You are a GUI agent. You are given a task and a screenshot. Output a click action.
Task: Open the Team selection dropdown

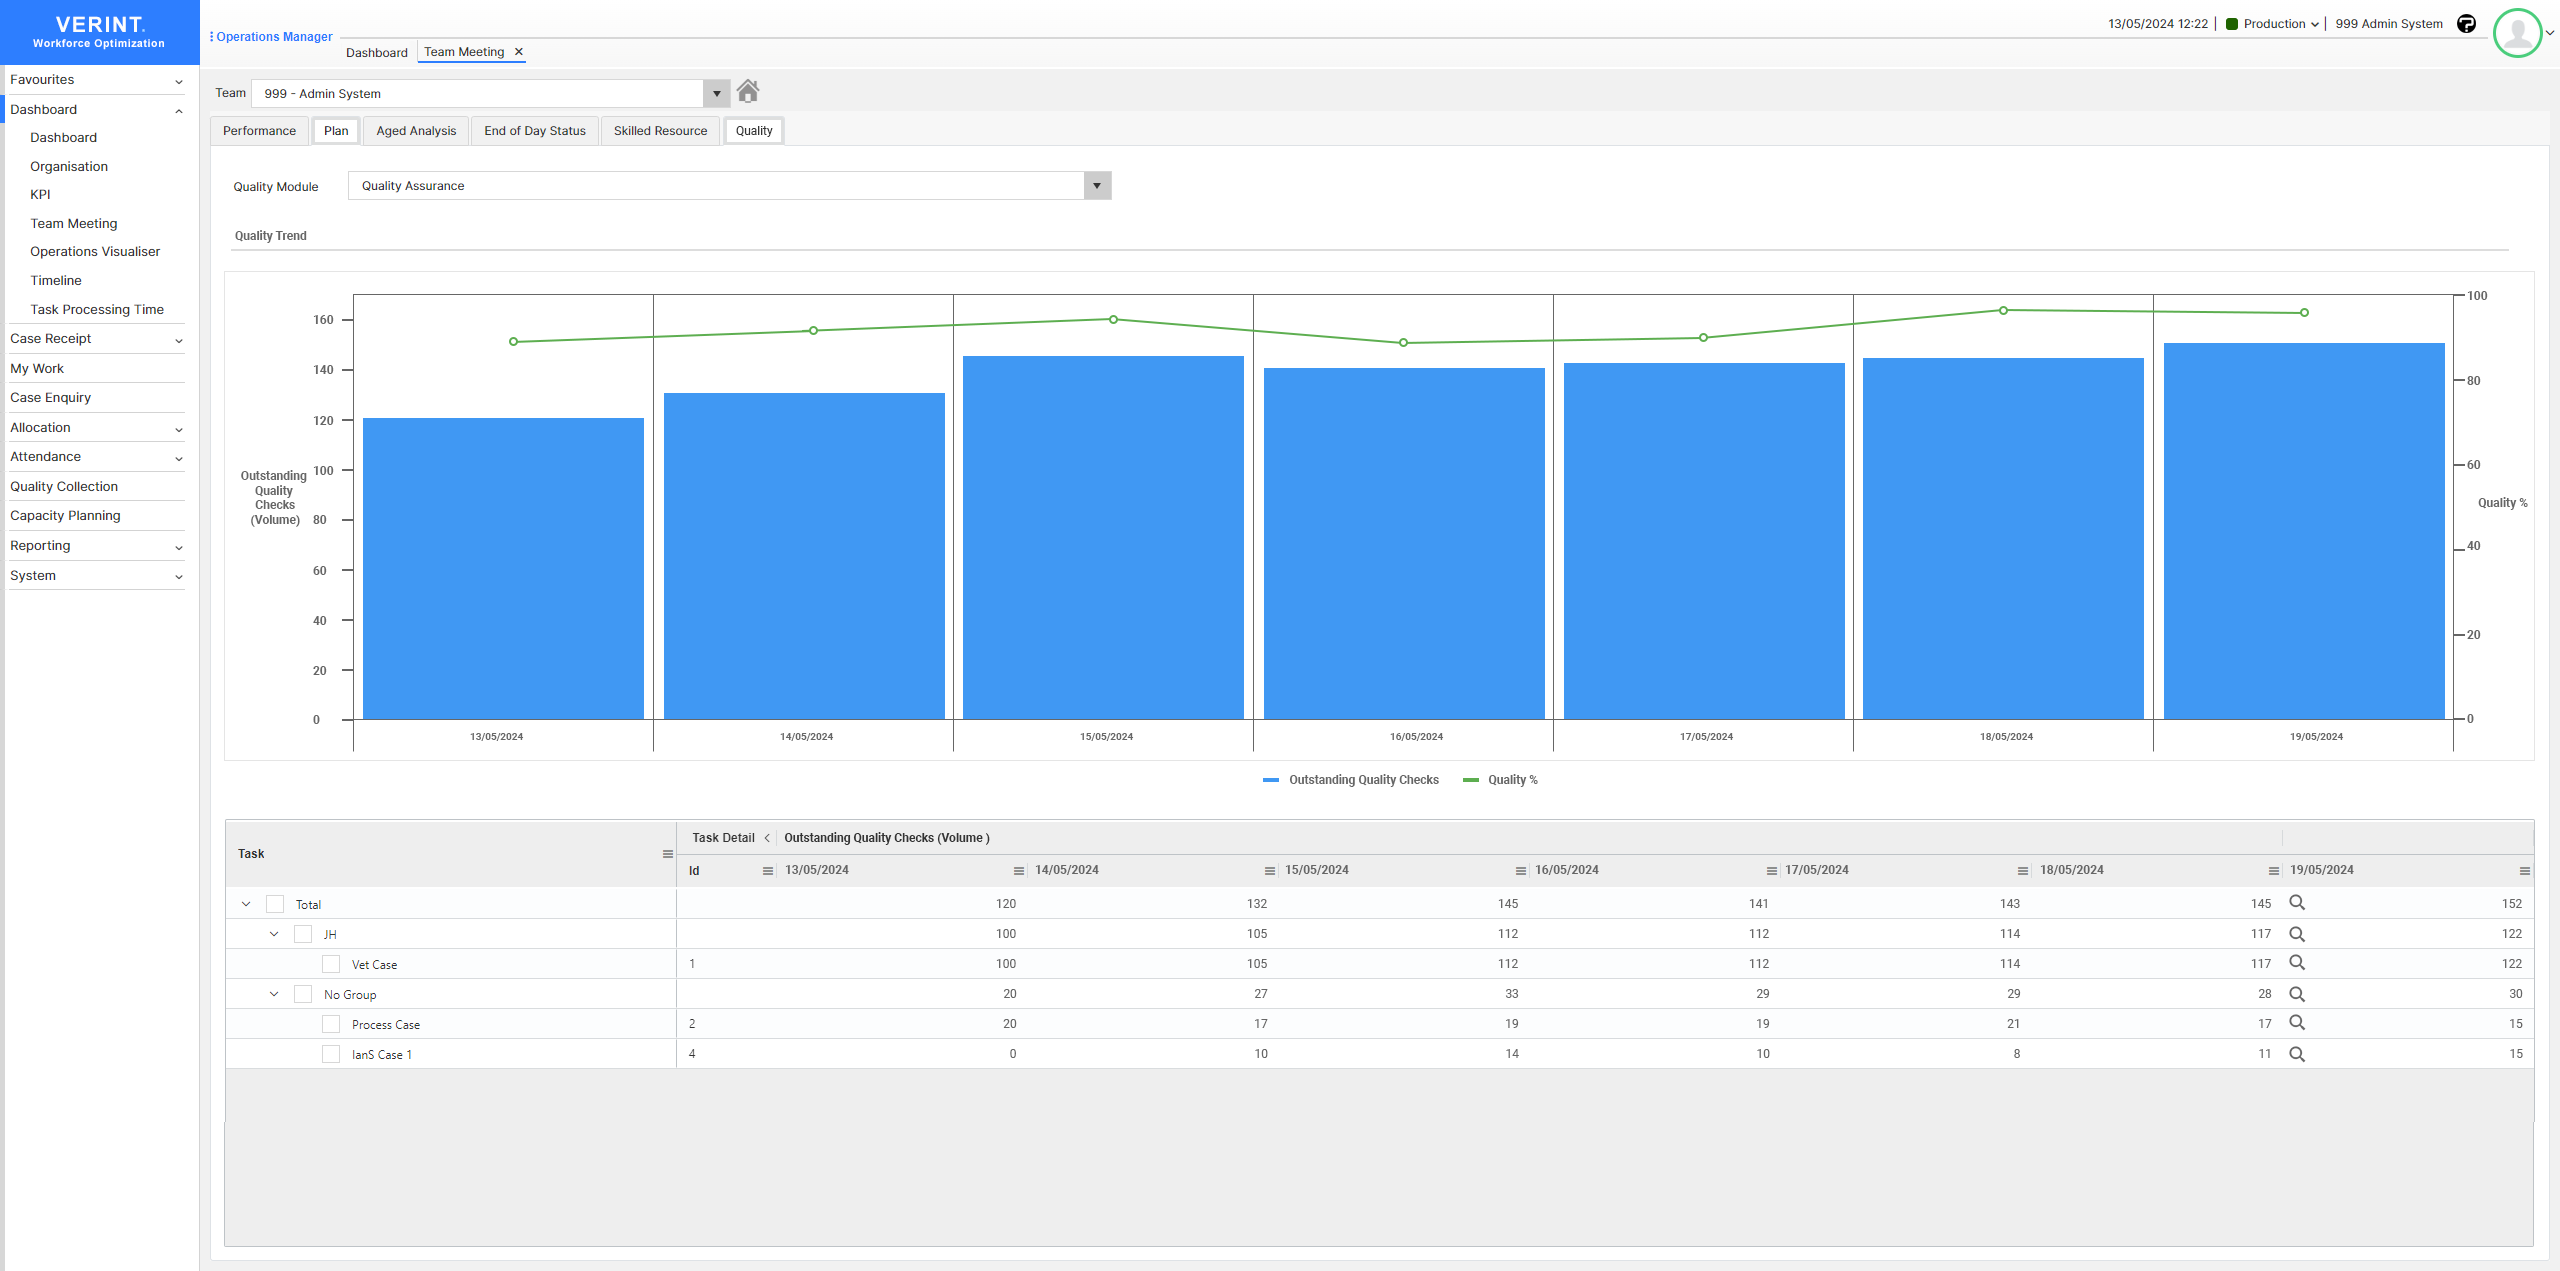click(x=716, y=93)
